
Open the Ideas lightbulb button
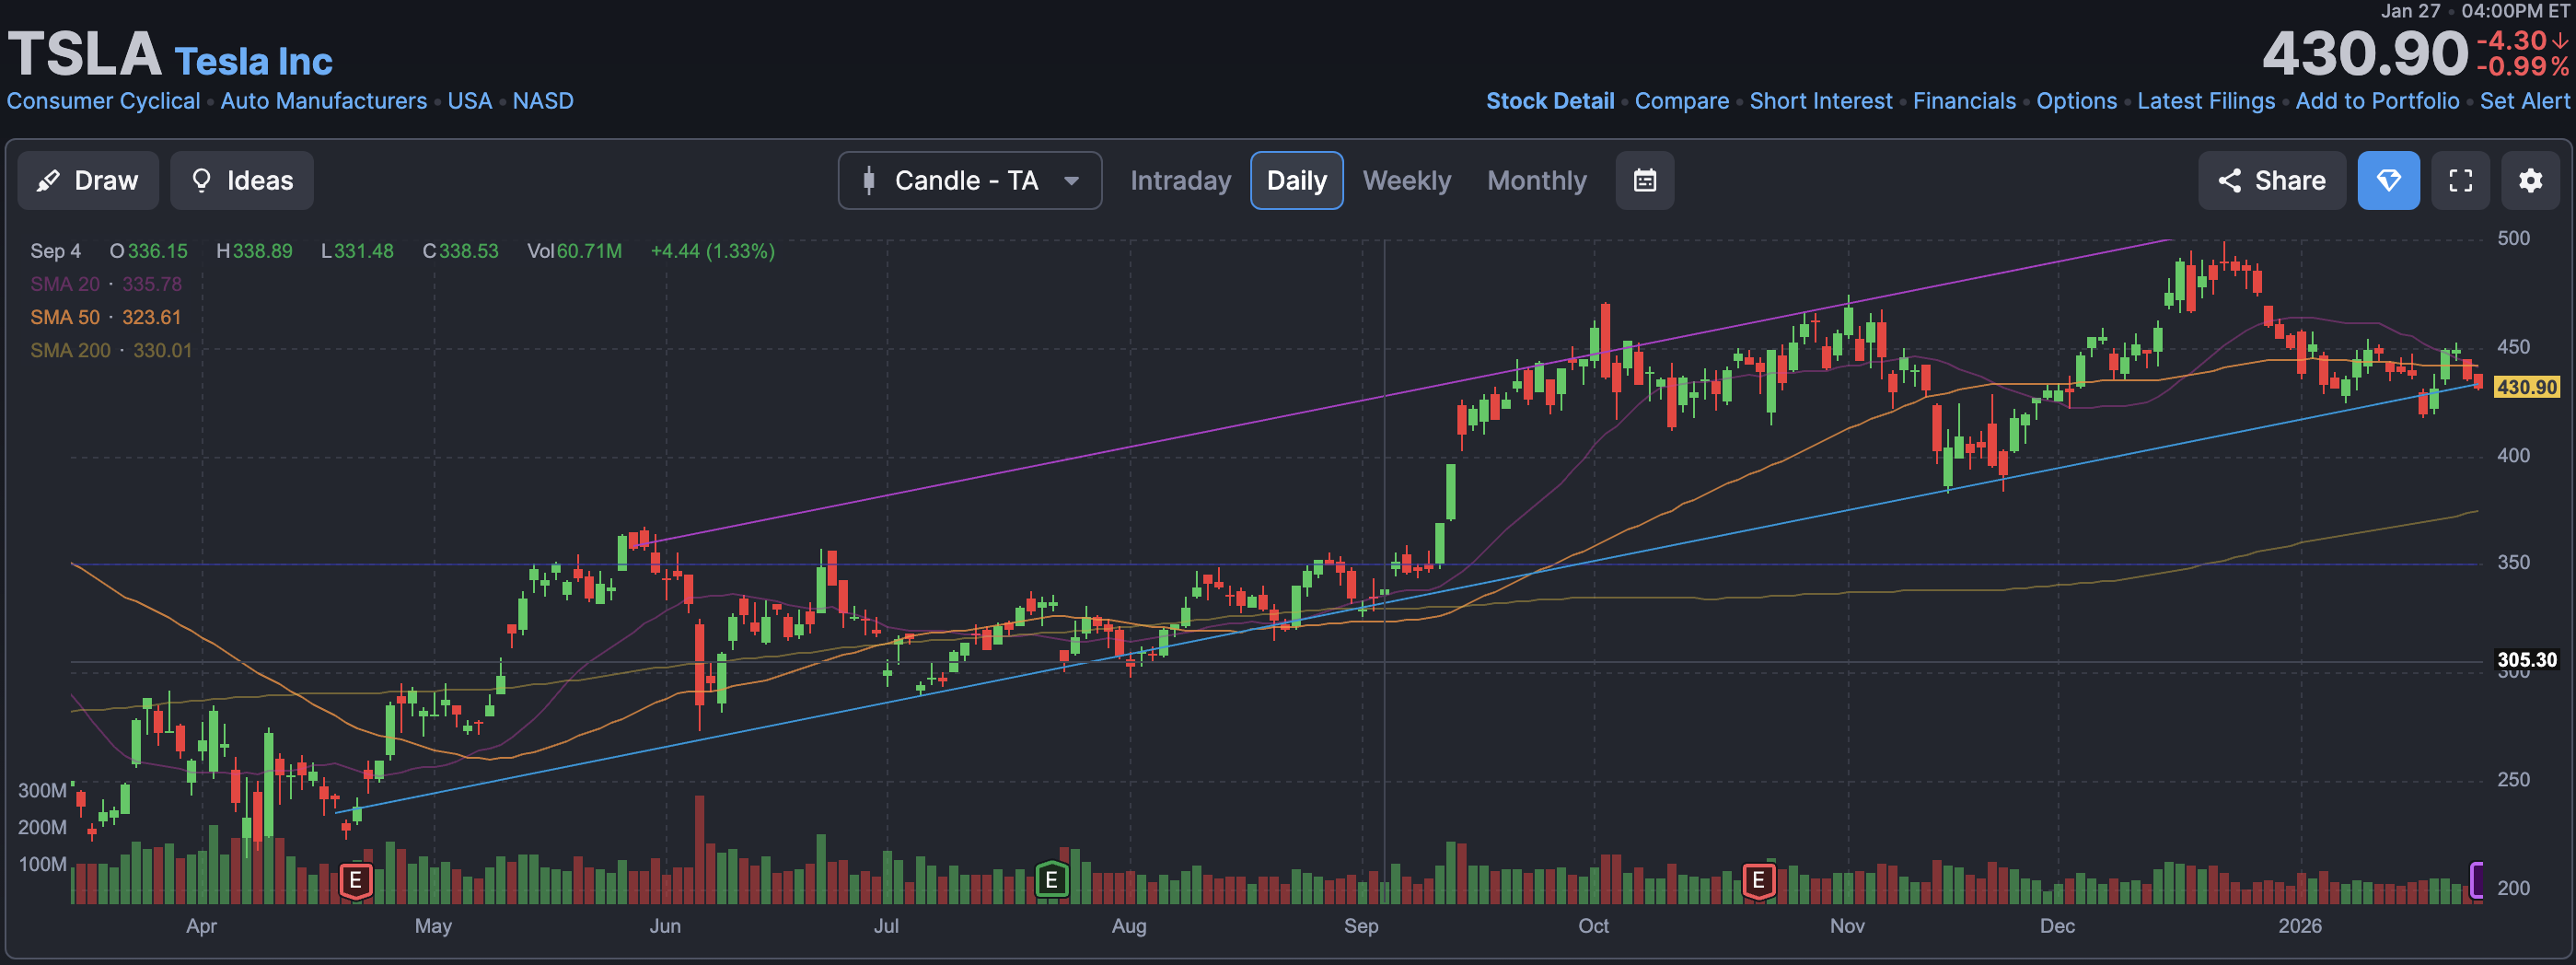tap(242, 181)
